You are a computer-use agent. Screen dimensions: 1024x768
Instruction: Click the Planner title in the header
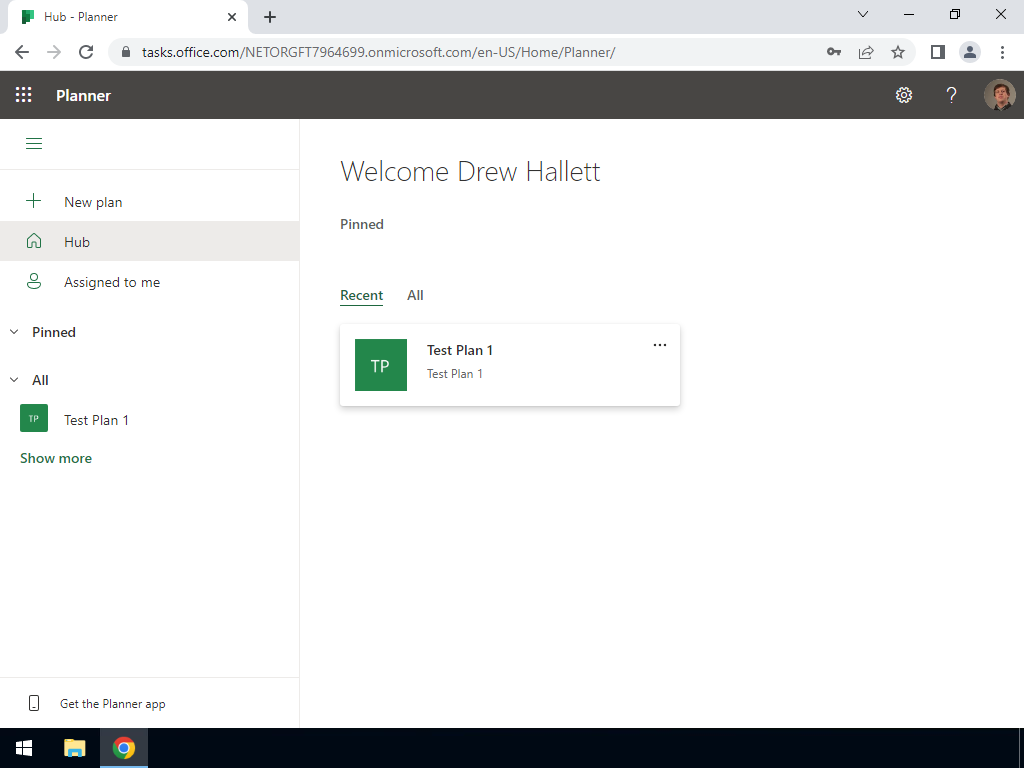point(84,95)
